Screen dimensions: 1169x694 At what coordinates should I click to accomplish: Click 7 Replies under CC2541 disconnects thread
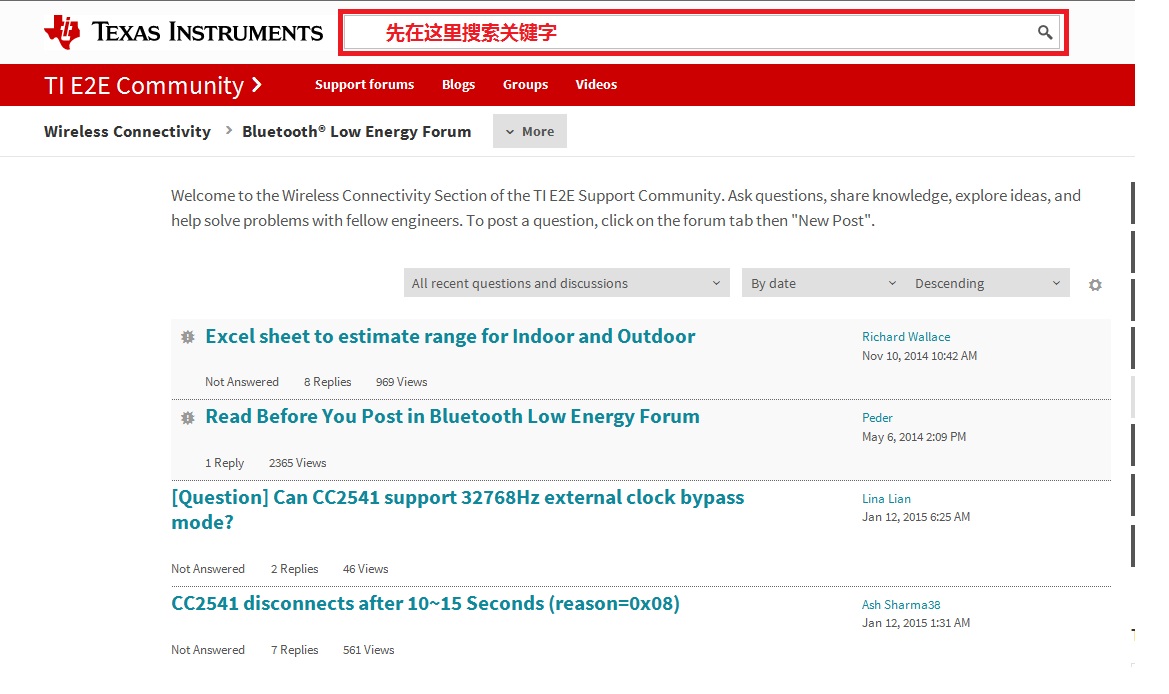(x=294, y=650)
